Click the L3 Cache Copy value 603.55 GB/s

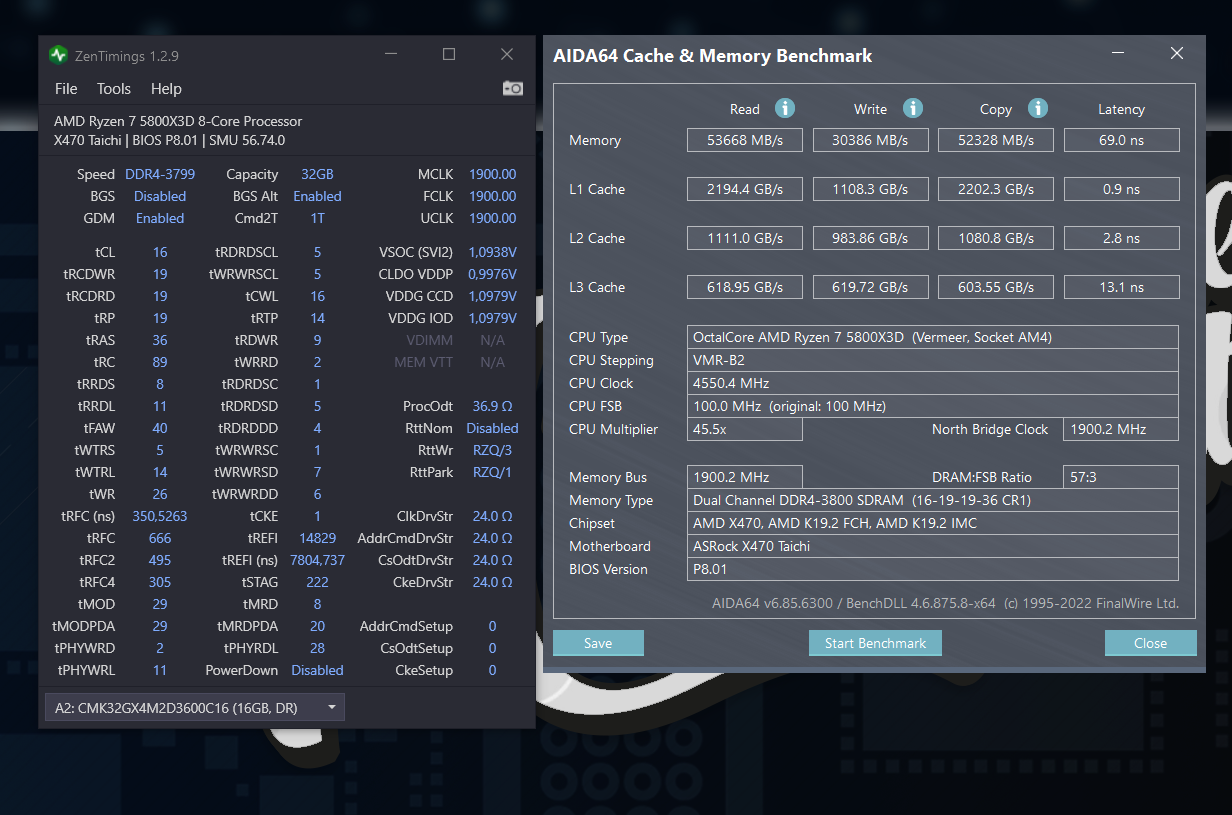[996, 287]
